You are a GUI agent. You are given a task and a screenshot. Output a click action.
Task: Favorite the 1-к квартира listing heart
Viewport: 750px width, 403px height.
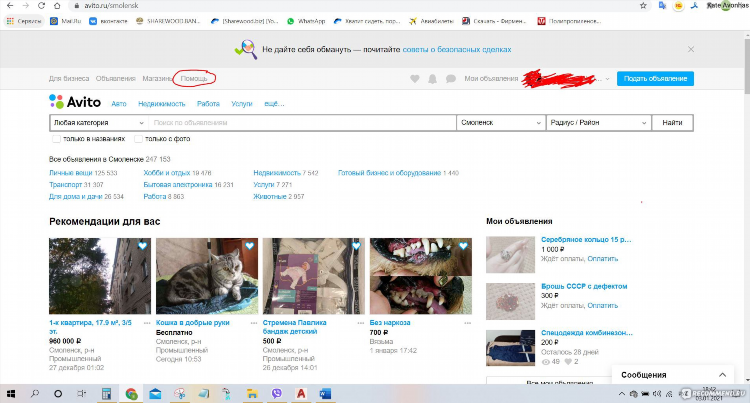tap(143, 246)
